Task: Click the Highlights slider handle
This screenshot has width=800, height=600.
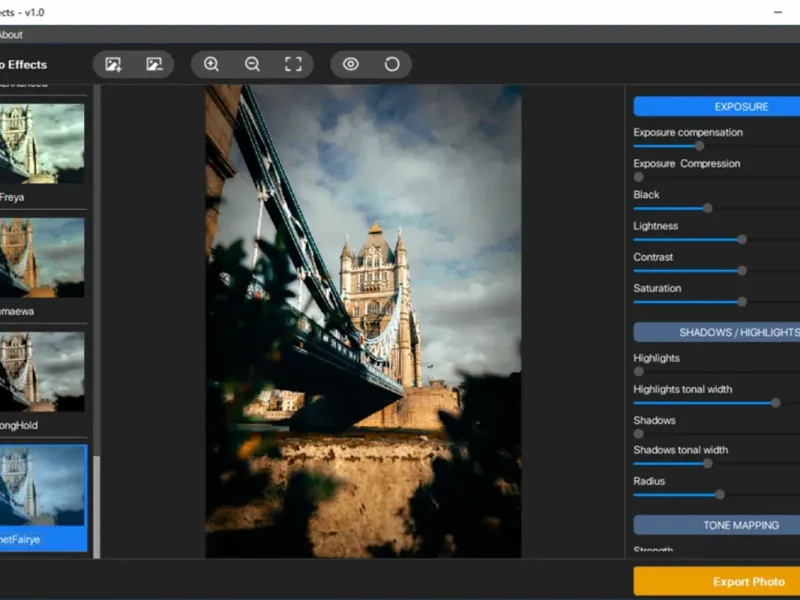Action: point(639,371)
